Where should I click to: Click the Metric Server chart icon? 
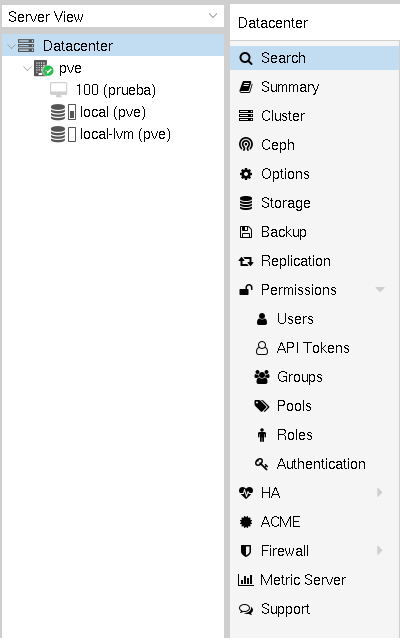click(245, 579)
